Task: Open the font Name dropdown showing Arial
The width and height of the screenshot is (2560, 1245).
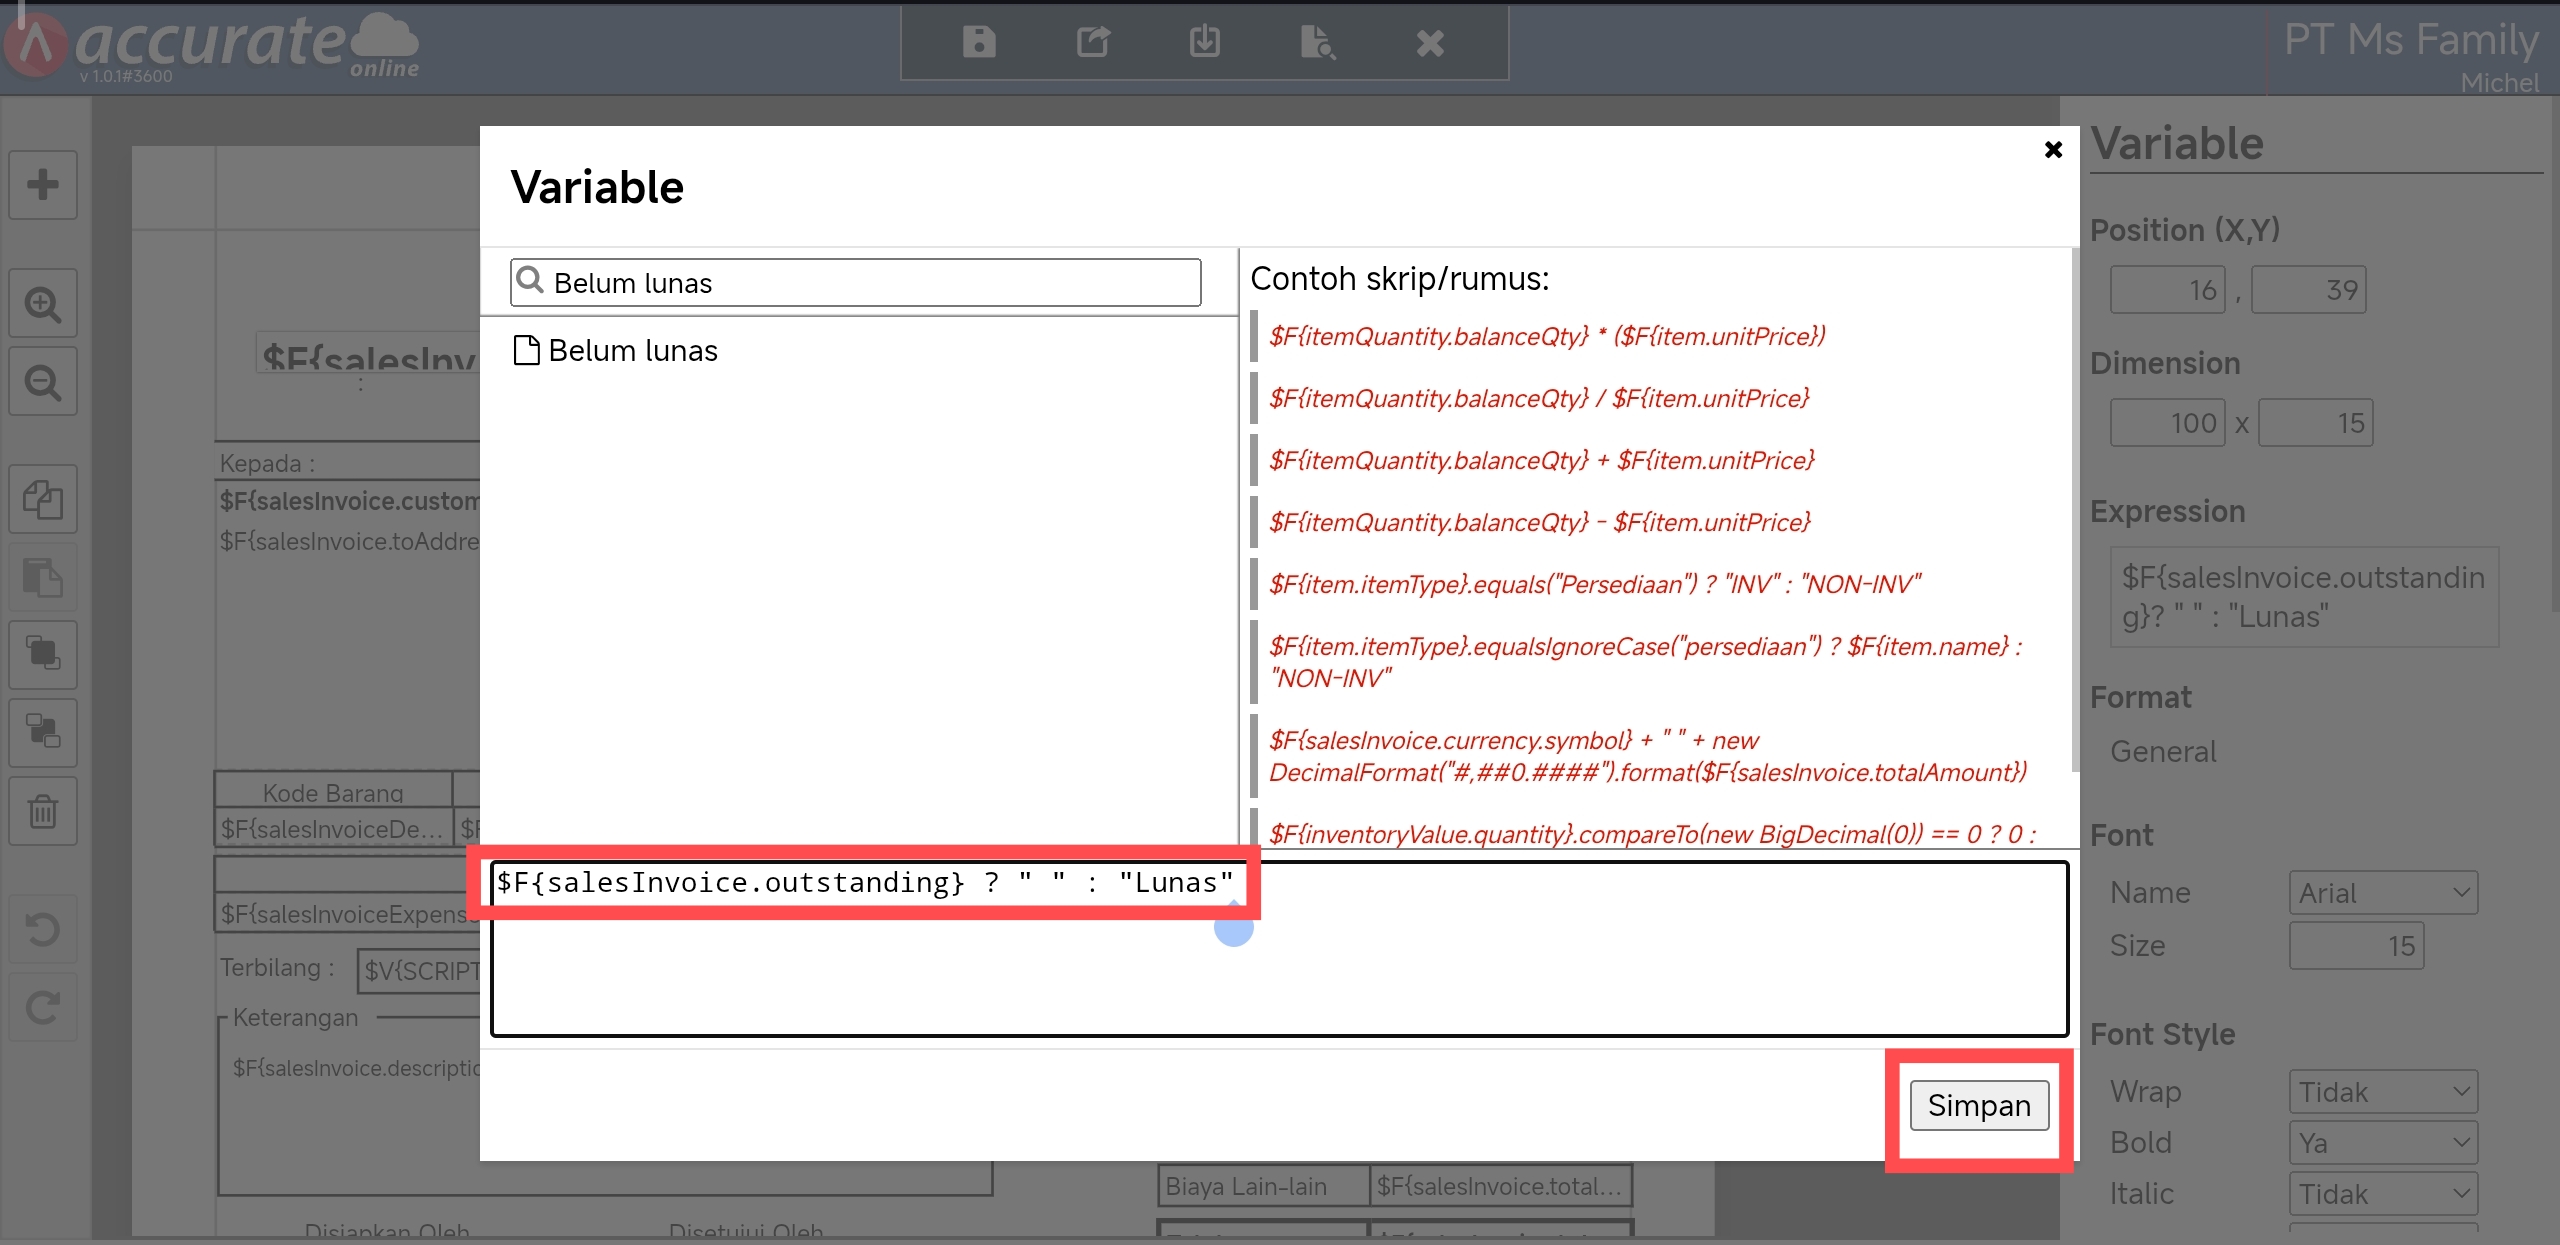Action: (x=2383, y=893)
